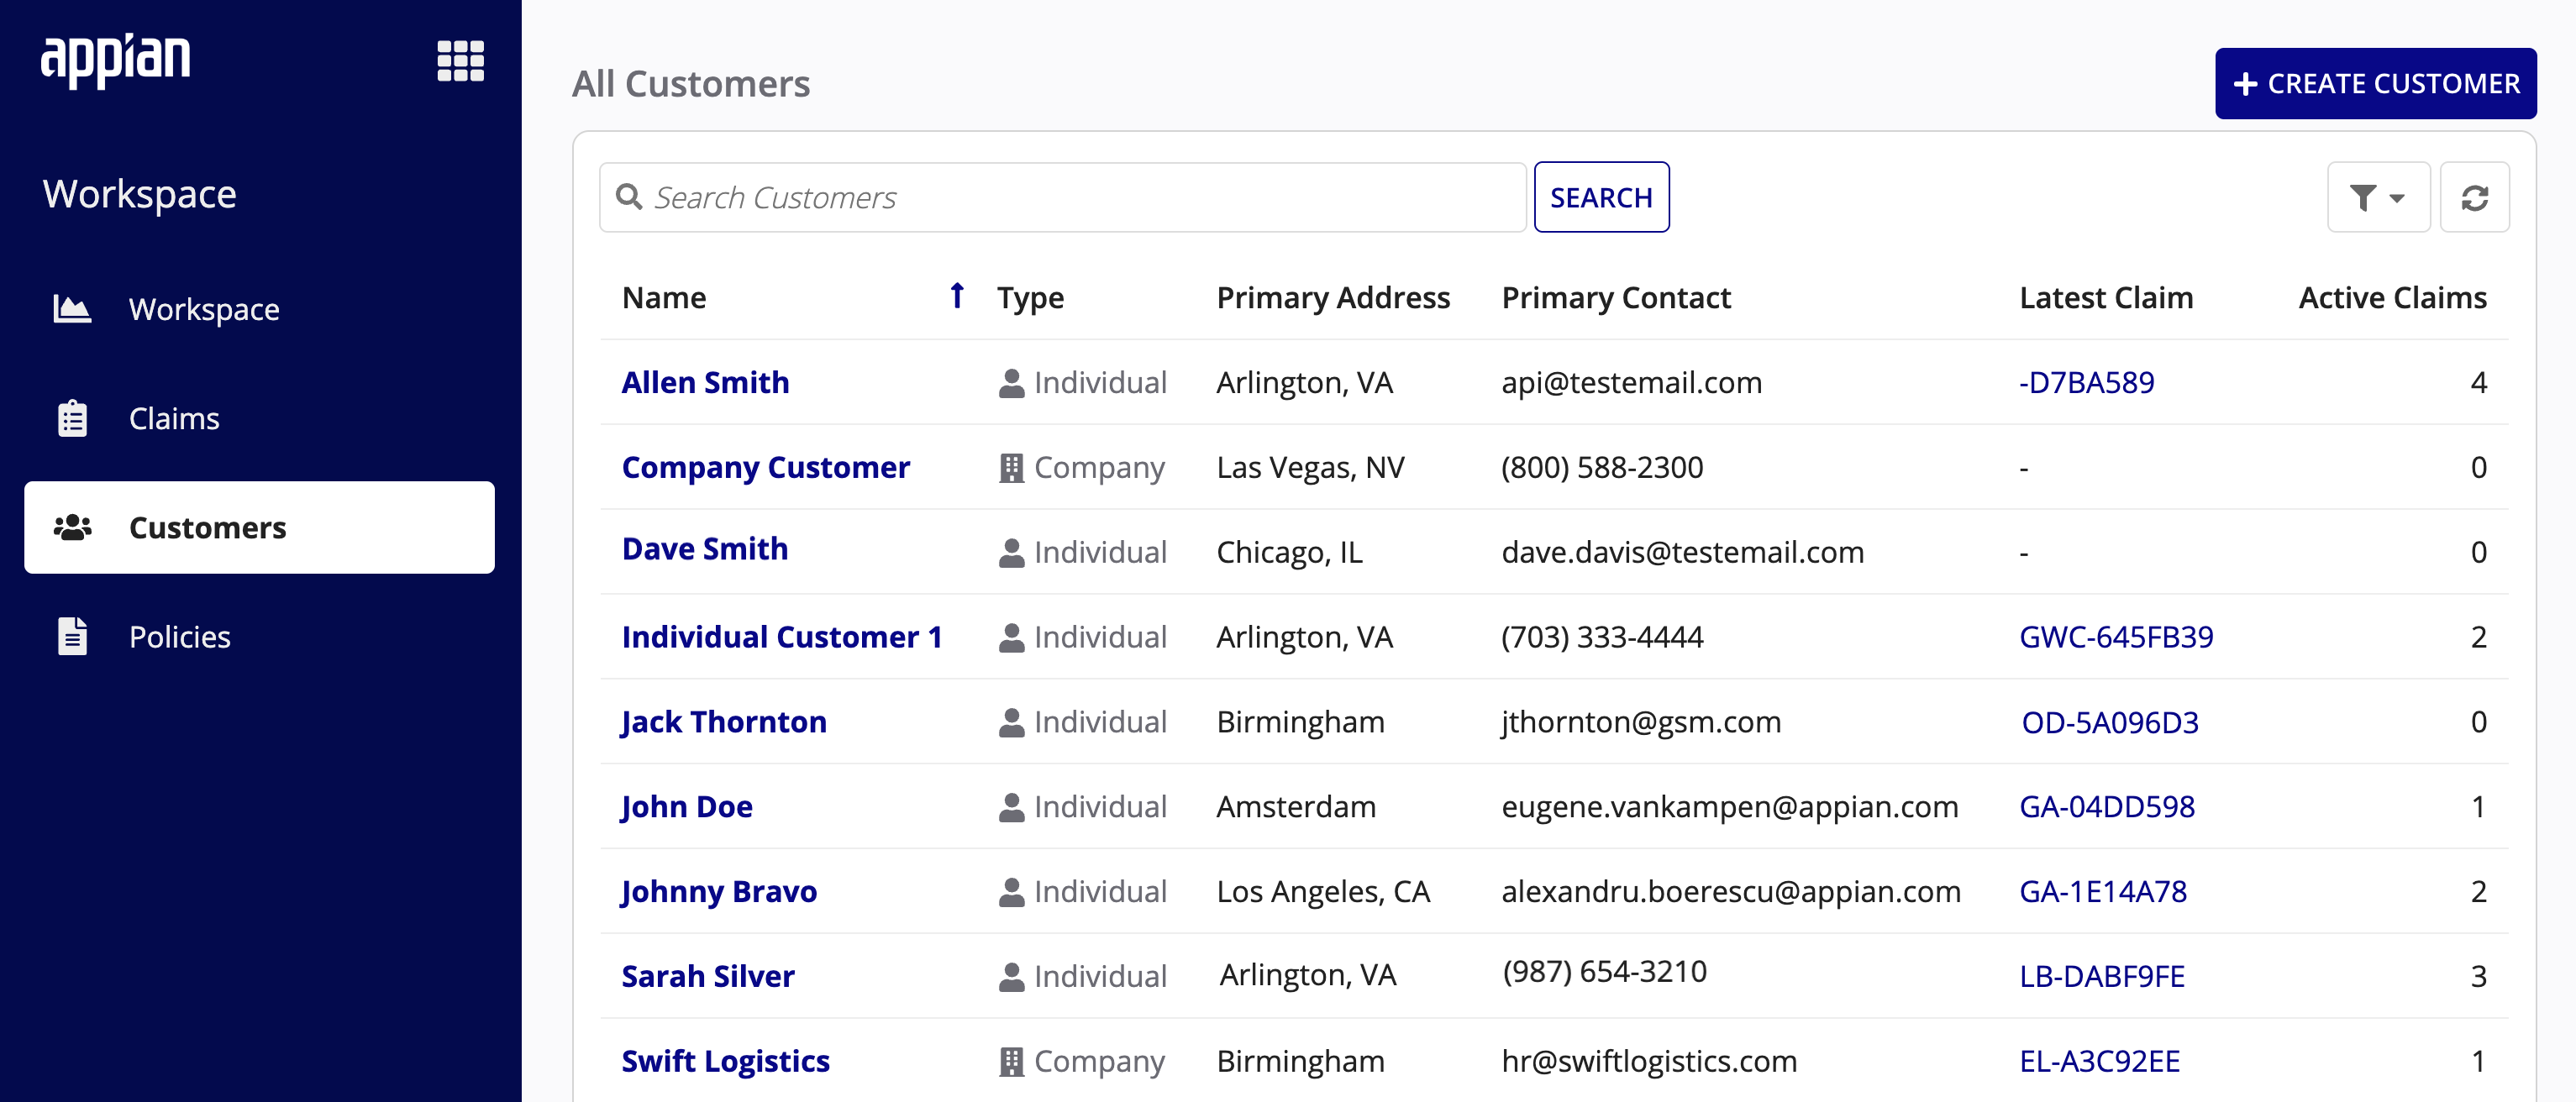Open claim OD-5A096D3
The image size is (2576, 1102).
point(2110,722)
